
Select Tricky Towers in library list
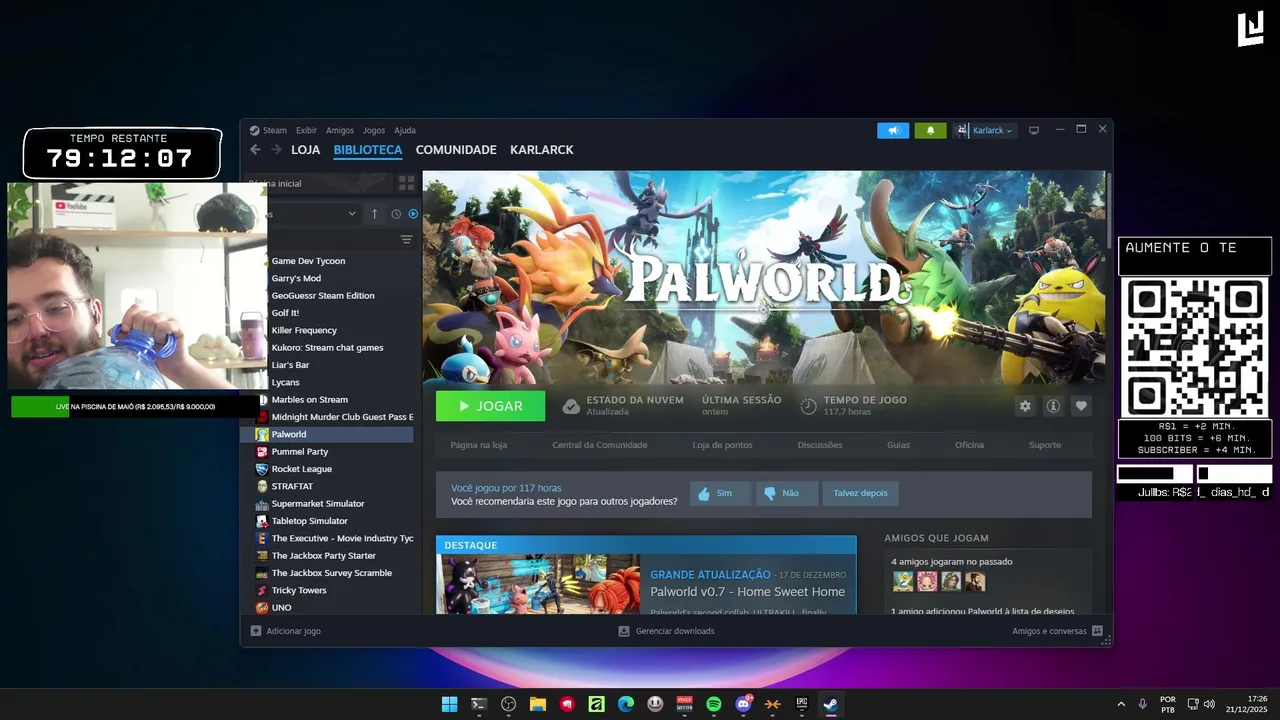299,590
